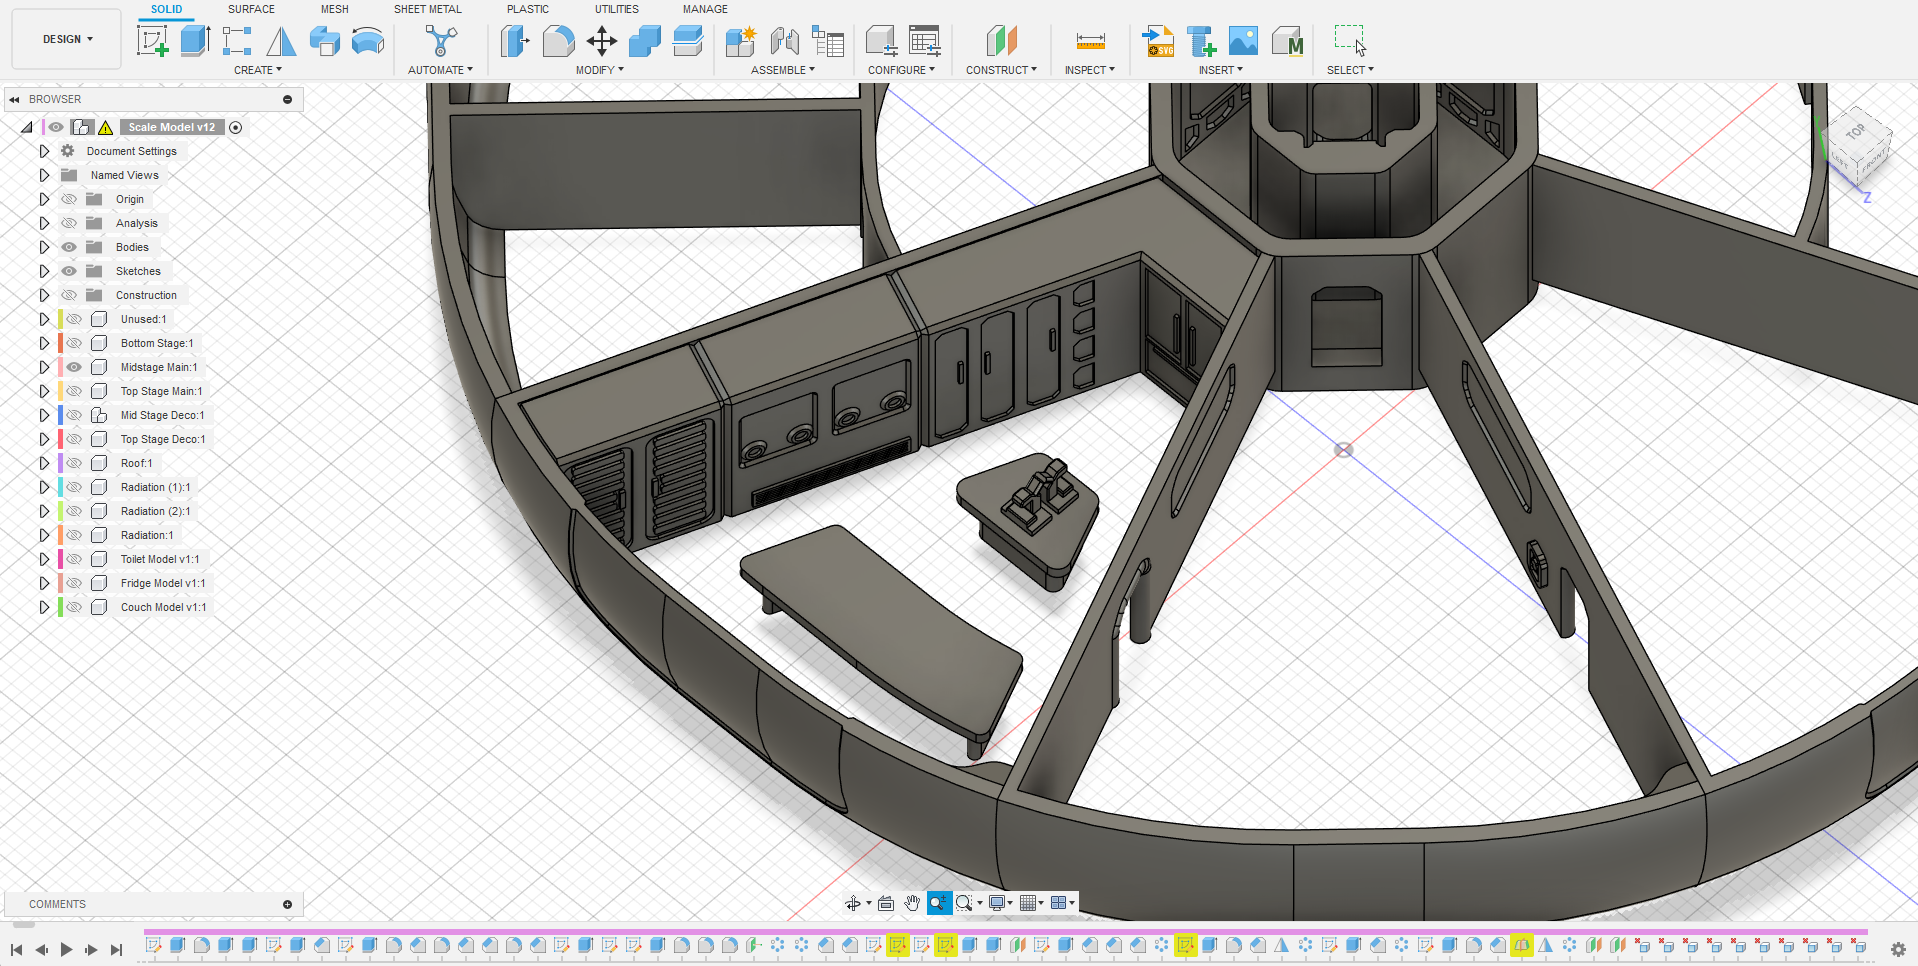The width and height of the screenshot is (1918, 966).
Task: Open the Viewports layout icon
Action: tap(1058, 903)
